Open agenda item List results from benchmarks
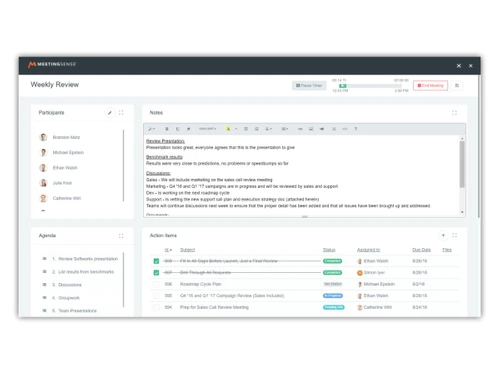The width and height of the screenshot is (500, 375). [x=86, y=272]
